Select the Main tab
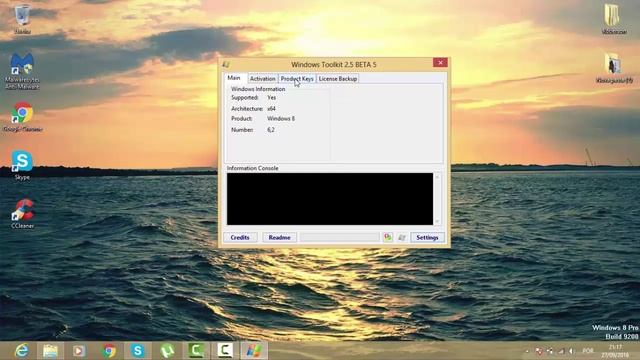640x360 pixels. click(234, 78)
